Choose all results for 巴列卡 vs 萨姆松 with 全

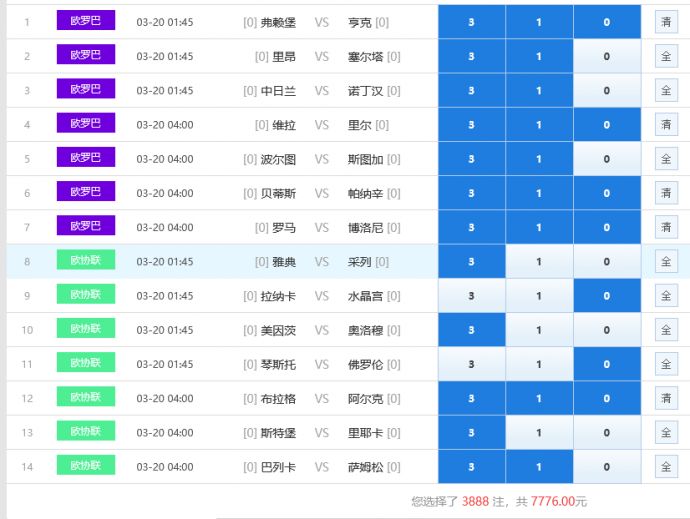coord(666,467)
